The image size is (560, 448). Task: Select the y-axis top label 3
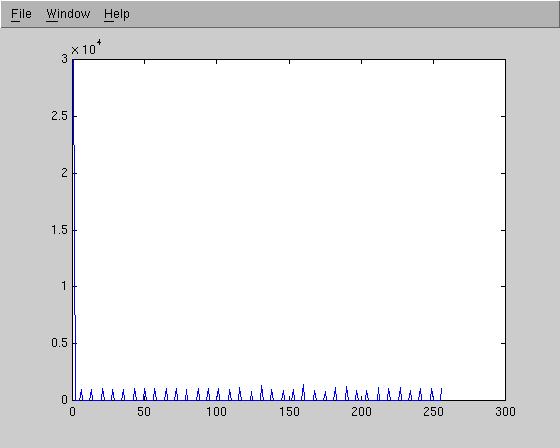click(x=64, y=59)
